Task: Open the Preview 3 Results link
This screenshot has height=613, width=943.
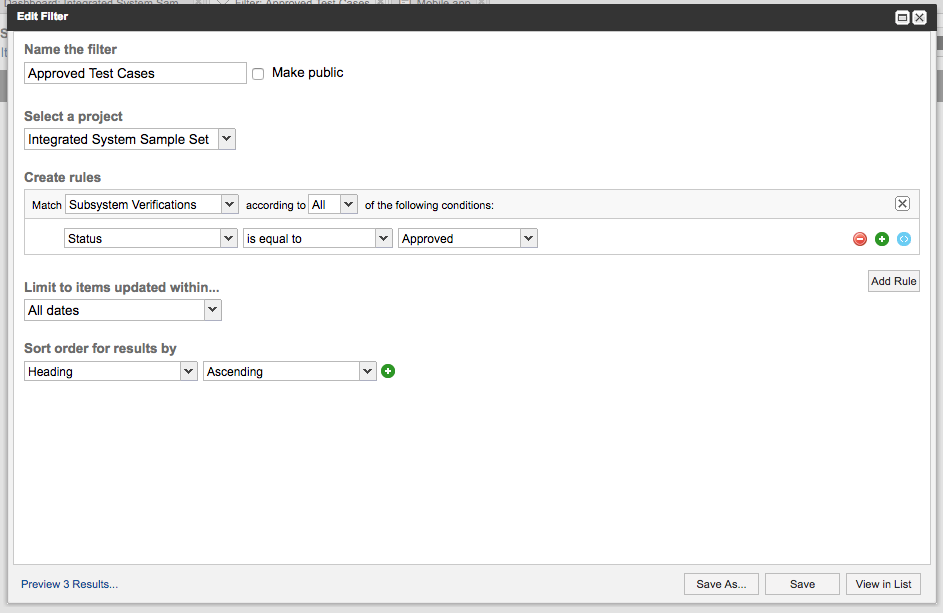Action: click(69, 584)
